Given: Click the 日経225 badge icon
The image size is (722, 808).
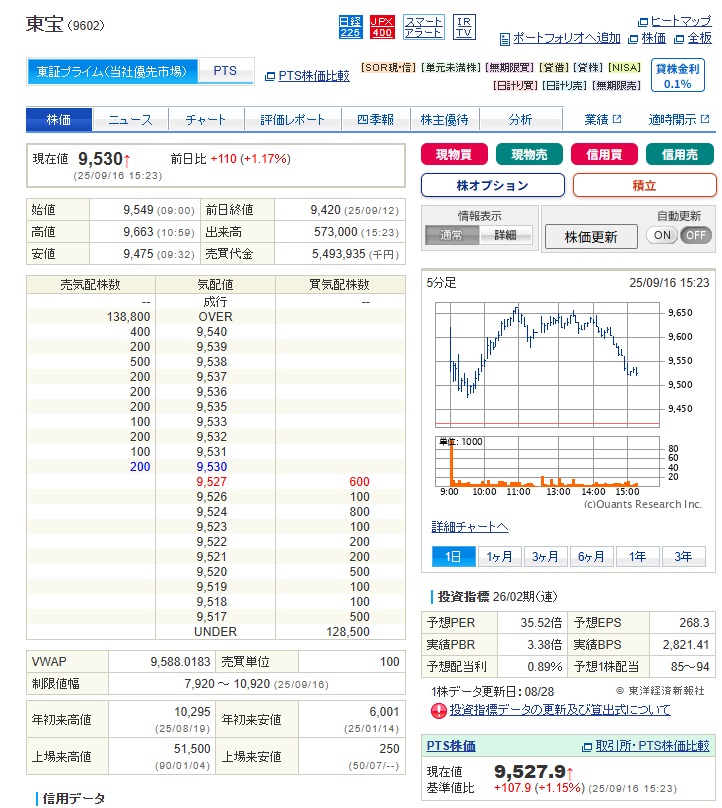Looking at the screenshot, I should (350, 27).
